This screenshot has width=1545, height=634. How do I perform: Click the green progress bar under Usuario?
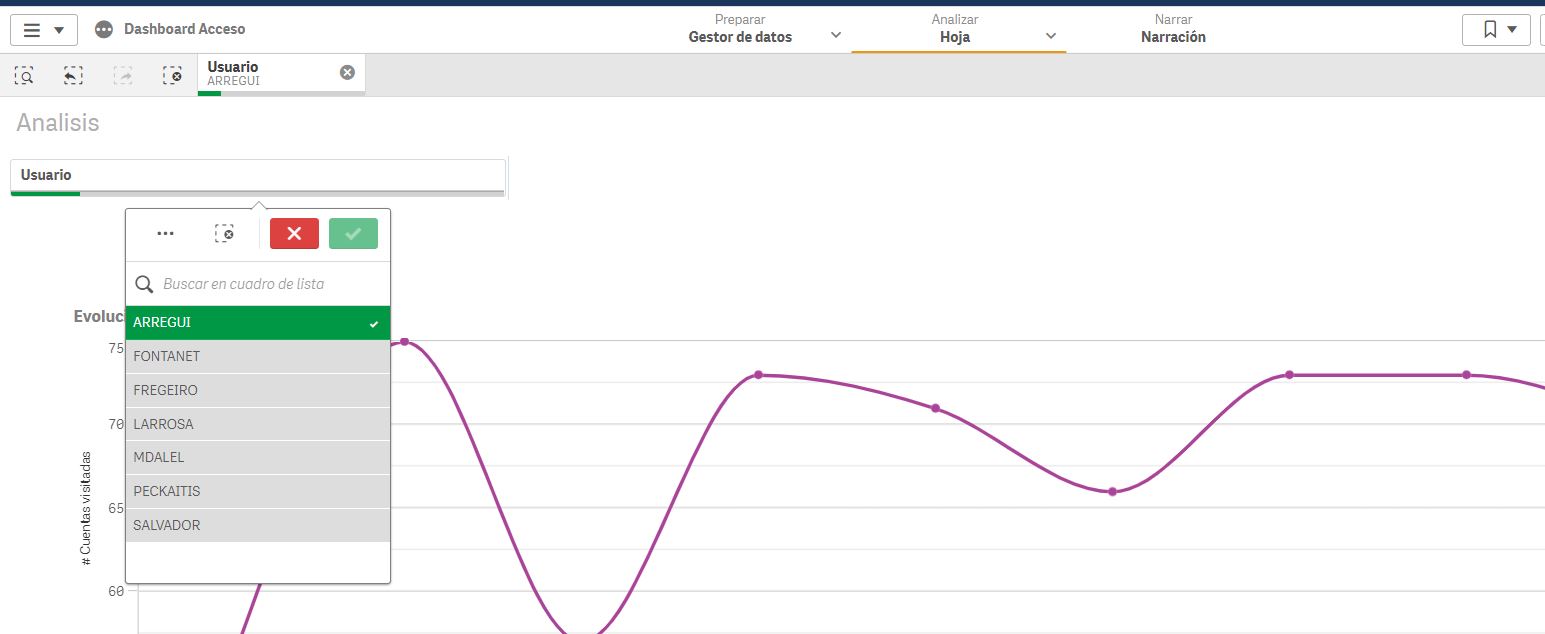tap(45, 195)
